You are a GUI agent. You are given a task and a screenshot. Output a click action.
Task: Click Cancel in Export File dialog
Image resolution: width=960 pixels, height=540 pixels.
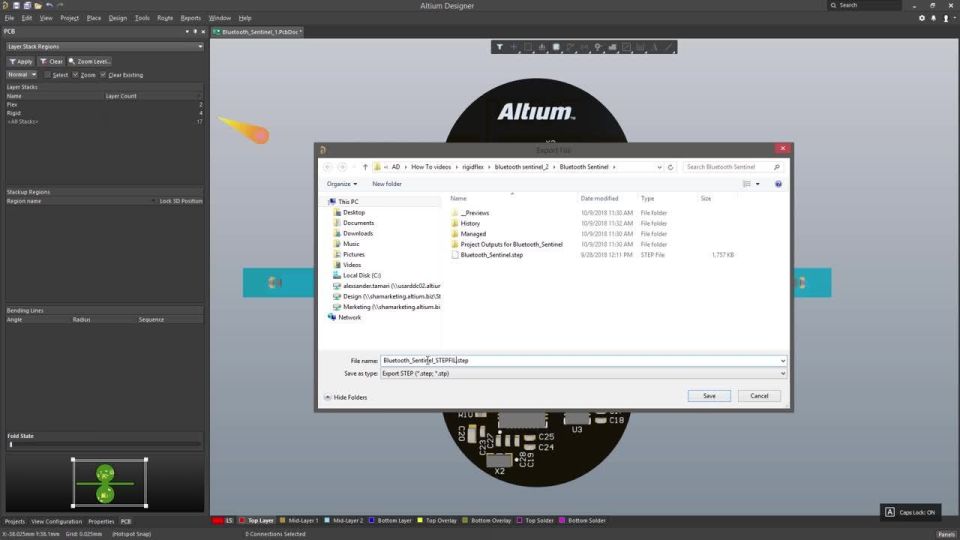tap(759, 396)
